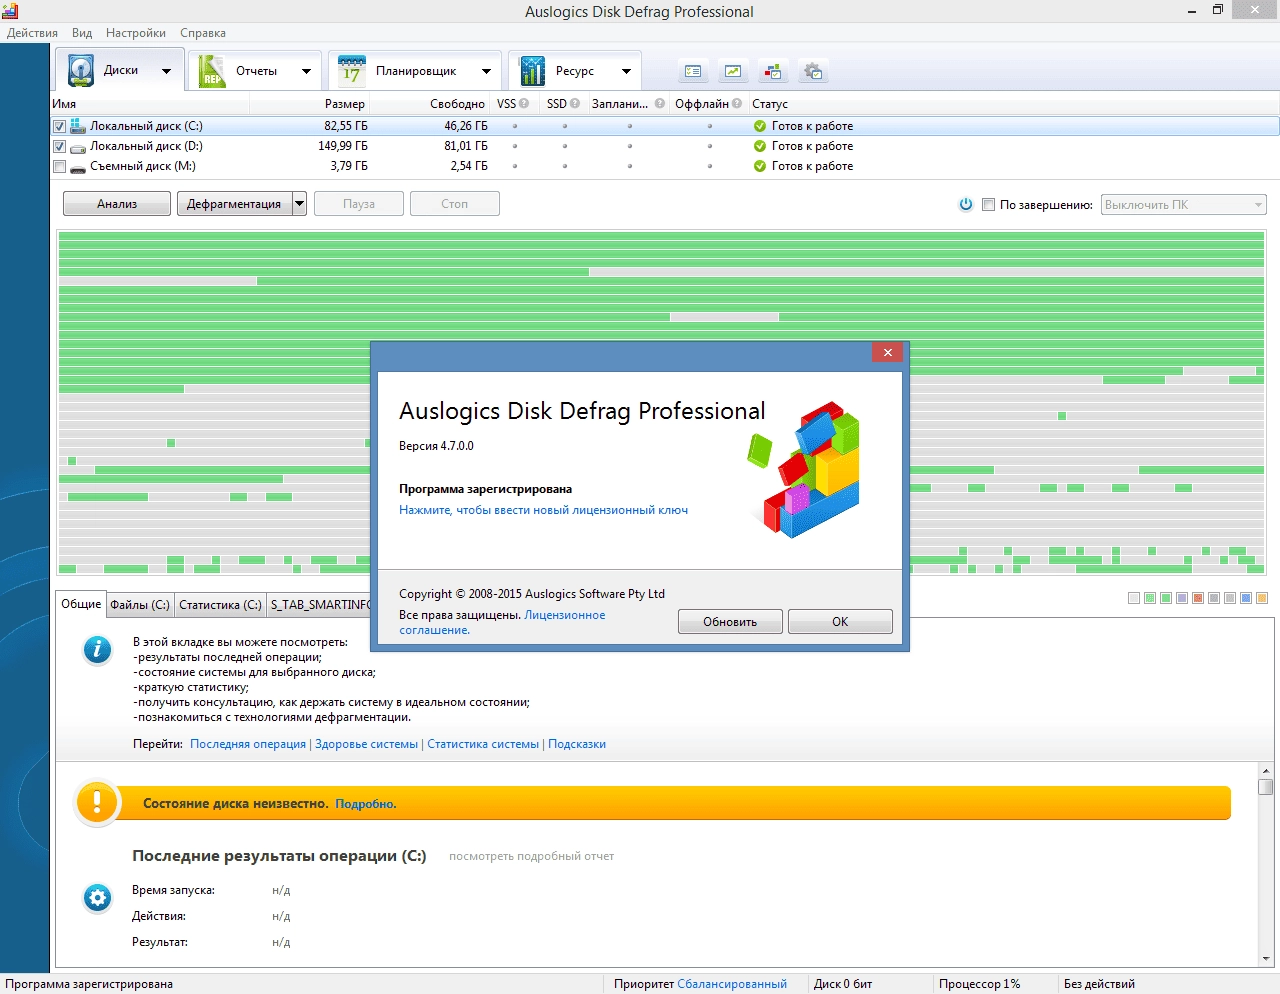Click the Сбалансированный priority link
The image size is (1280, 994).
732,984
